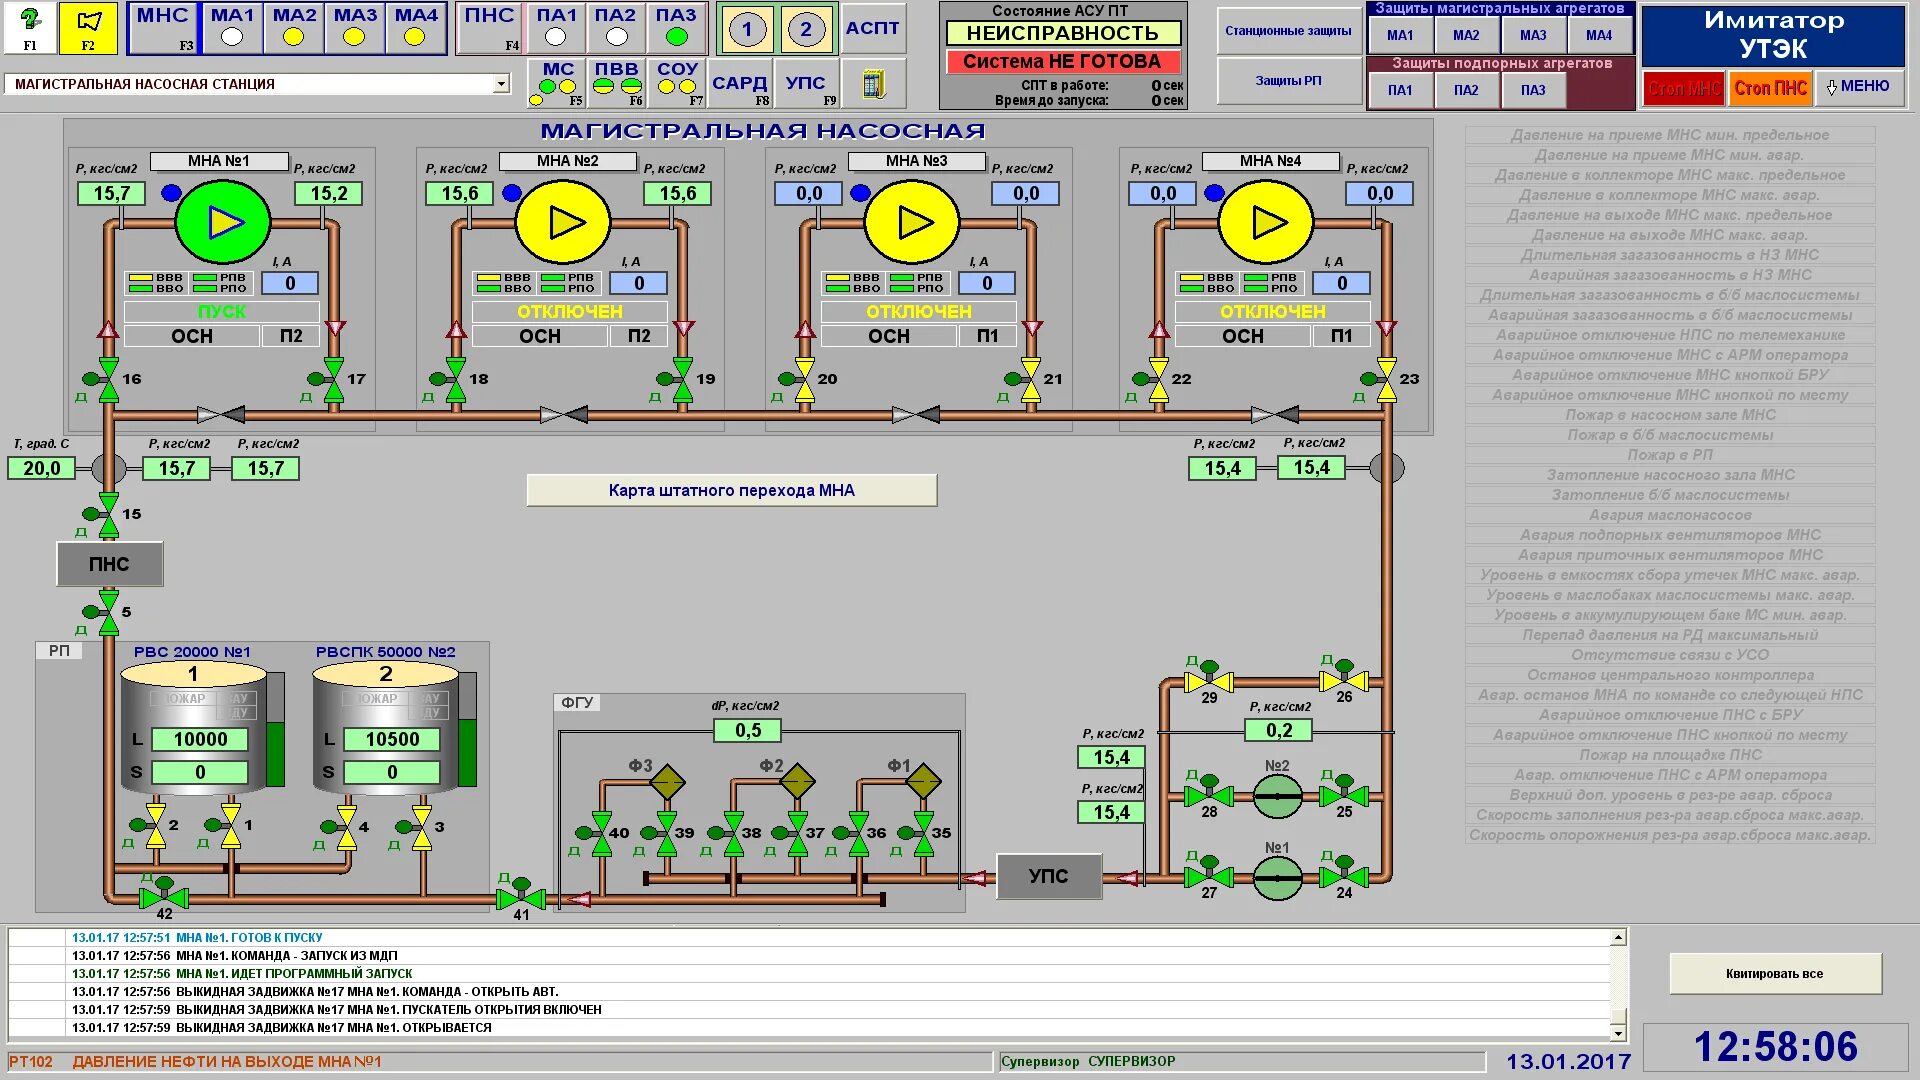
Task: Click the yellow МНА №3 pump symbol
Action: tap(912, 222)
